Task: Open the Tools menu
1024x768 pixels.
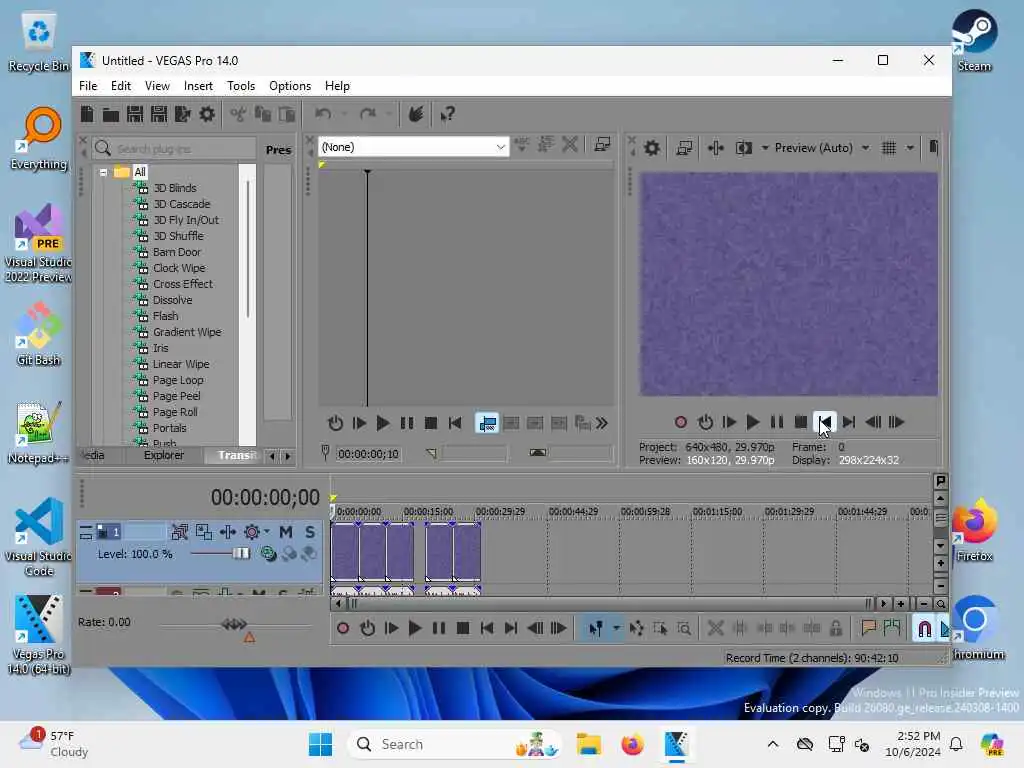Action: pos(240,86)
